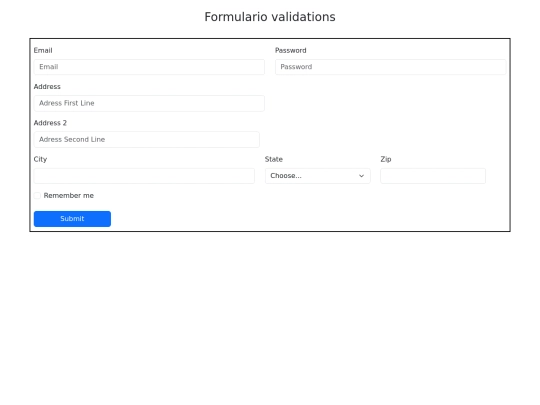Screen dimensions: 540x405
Task: Open the State 'Choose...' dropdown
Action: pos(318,176)
